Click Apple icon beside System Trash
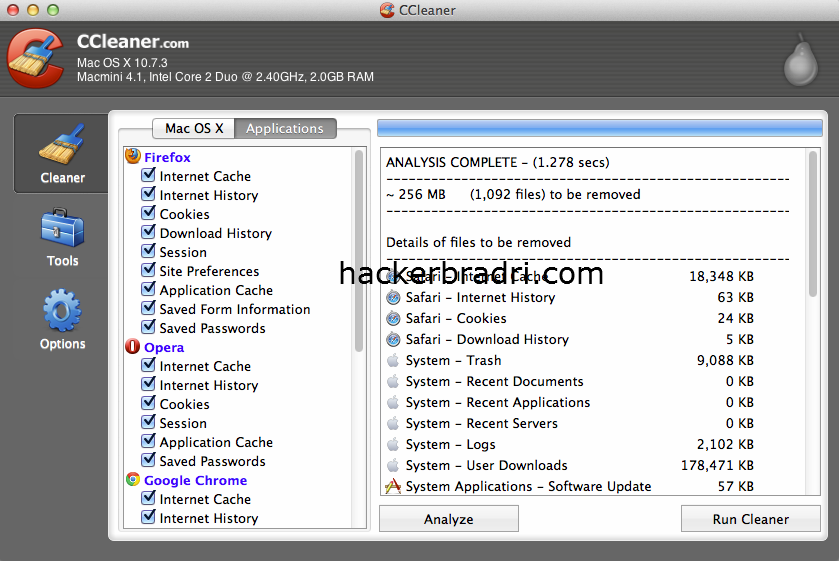Screen dimensions: 839x561 click(x=393, y=360)
